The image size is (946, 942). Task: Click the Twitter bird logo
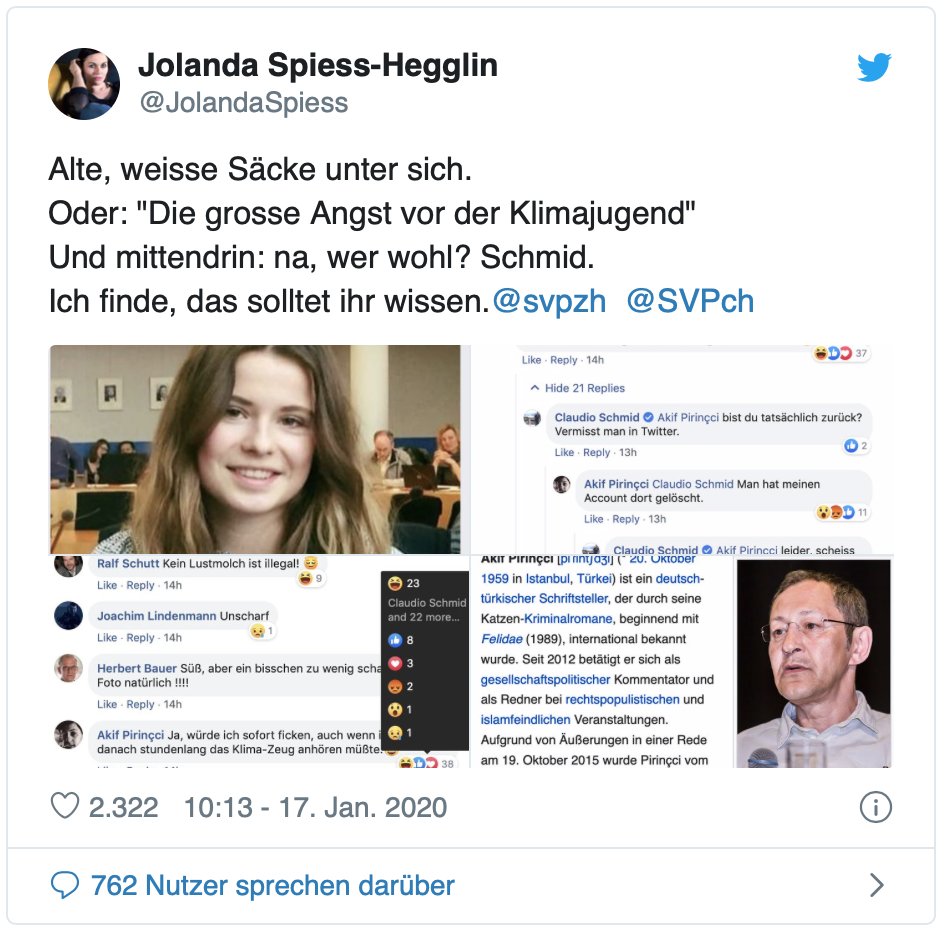tap(874, 67)
